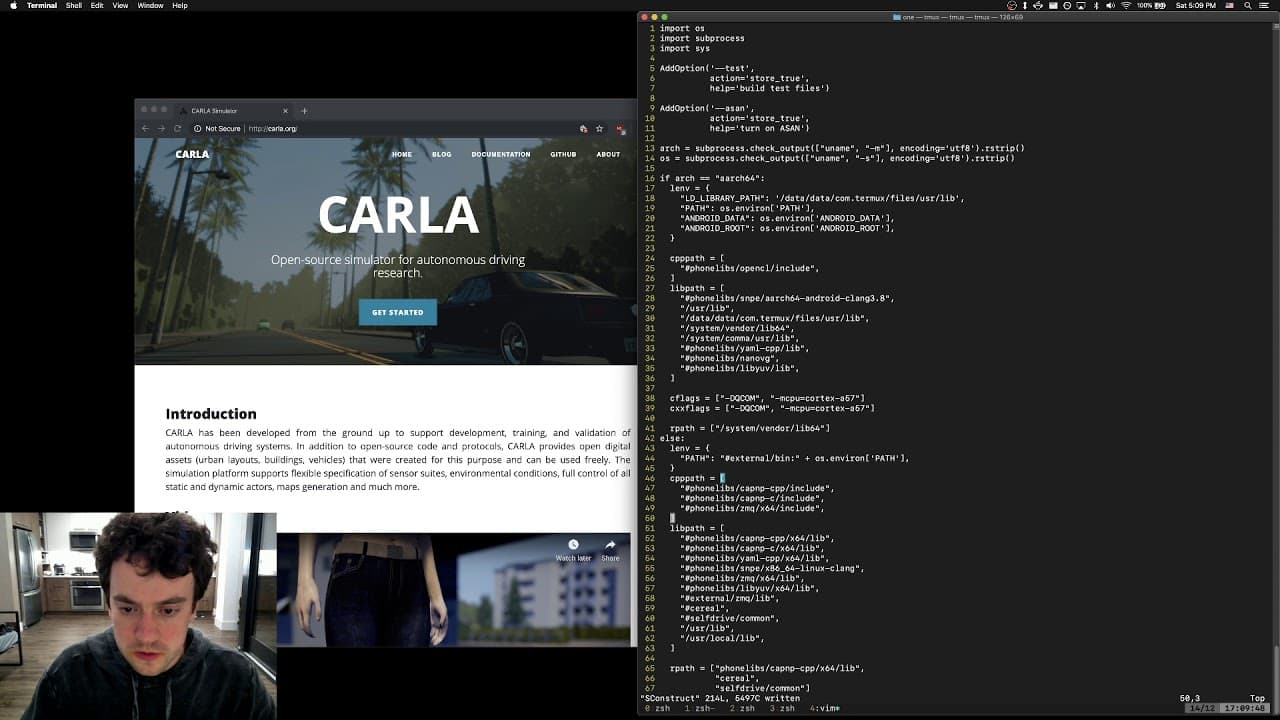This screenshot has height=720, width=1280.
Task: Open the BLOG link on CARLA site
Action: [x=441, y=154]
